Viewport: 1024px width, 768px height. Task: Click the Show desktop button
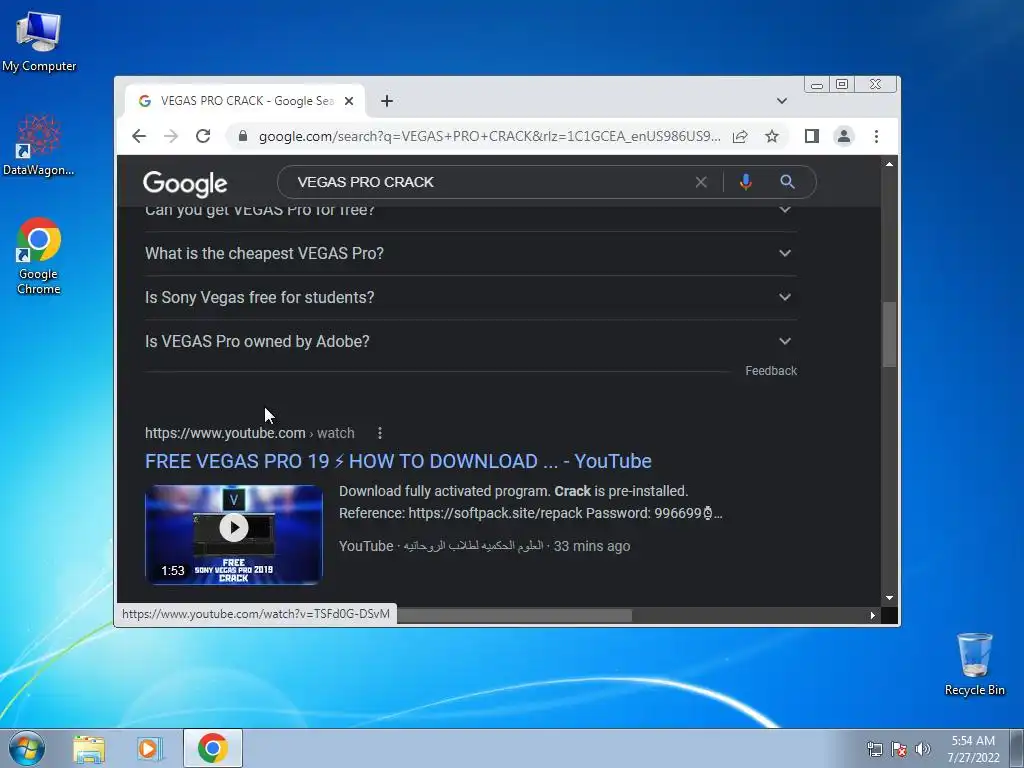(1017, 748)
